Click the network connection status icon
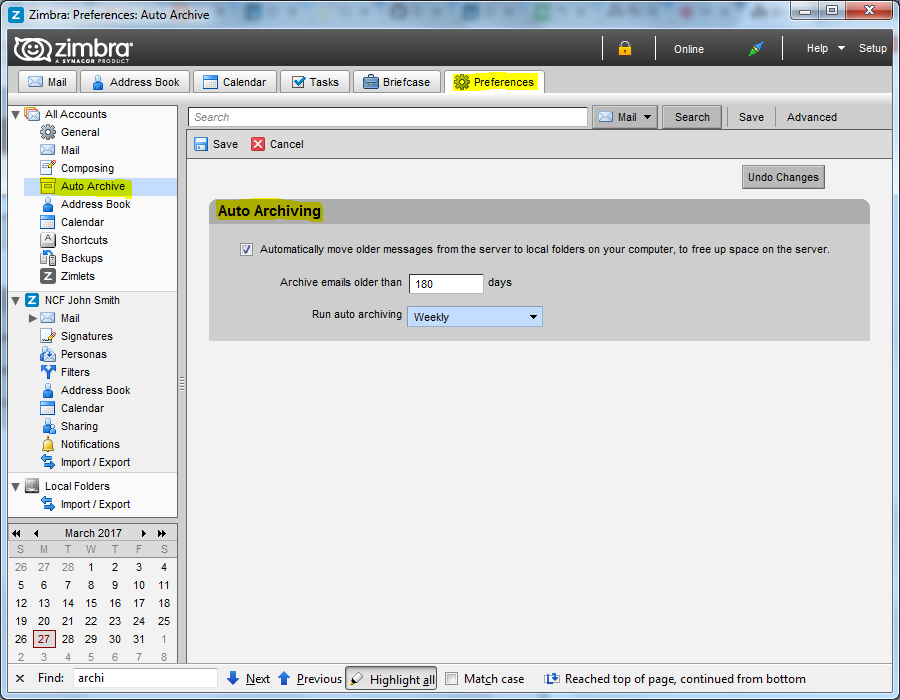This screenshot has height=700, width=900. pyautogui.click(x=755, y=49)
